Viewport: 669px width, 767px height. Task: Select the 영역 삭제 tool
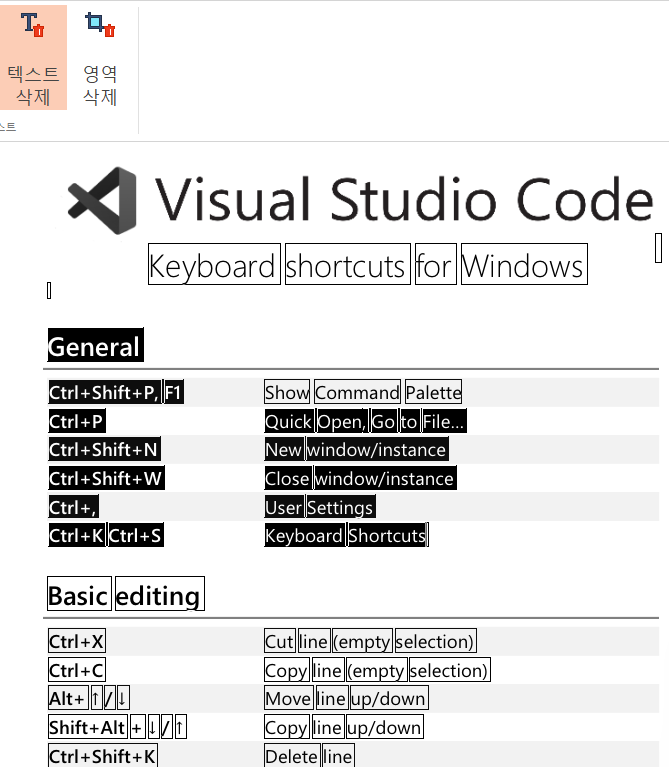tap(100, 57)
